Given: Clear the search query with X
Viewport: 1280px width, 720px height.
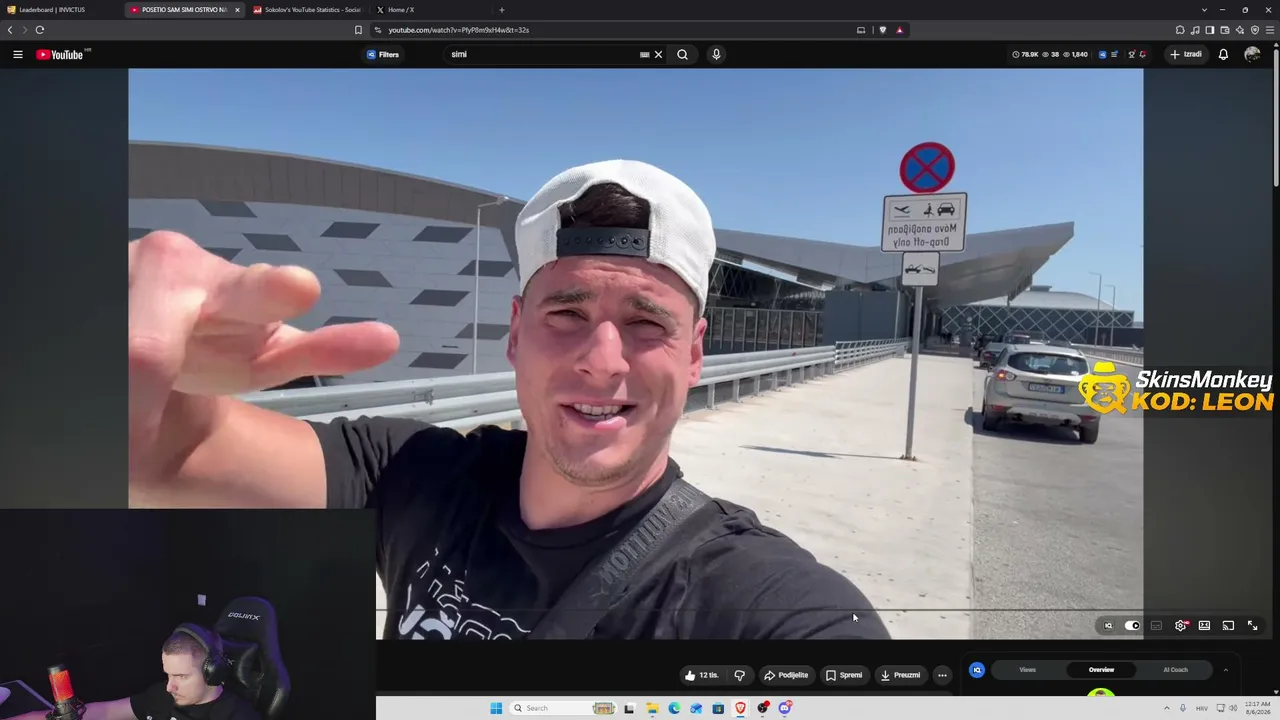Looking at the screenshot, I should 658,54.
